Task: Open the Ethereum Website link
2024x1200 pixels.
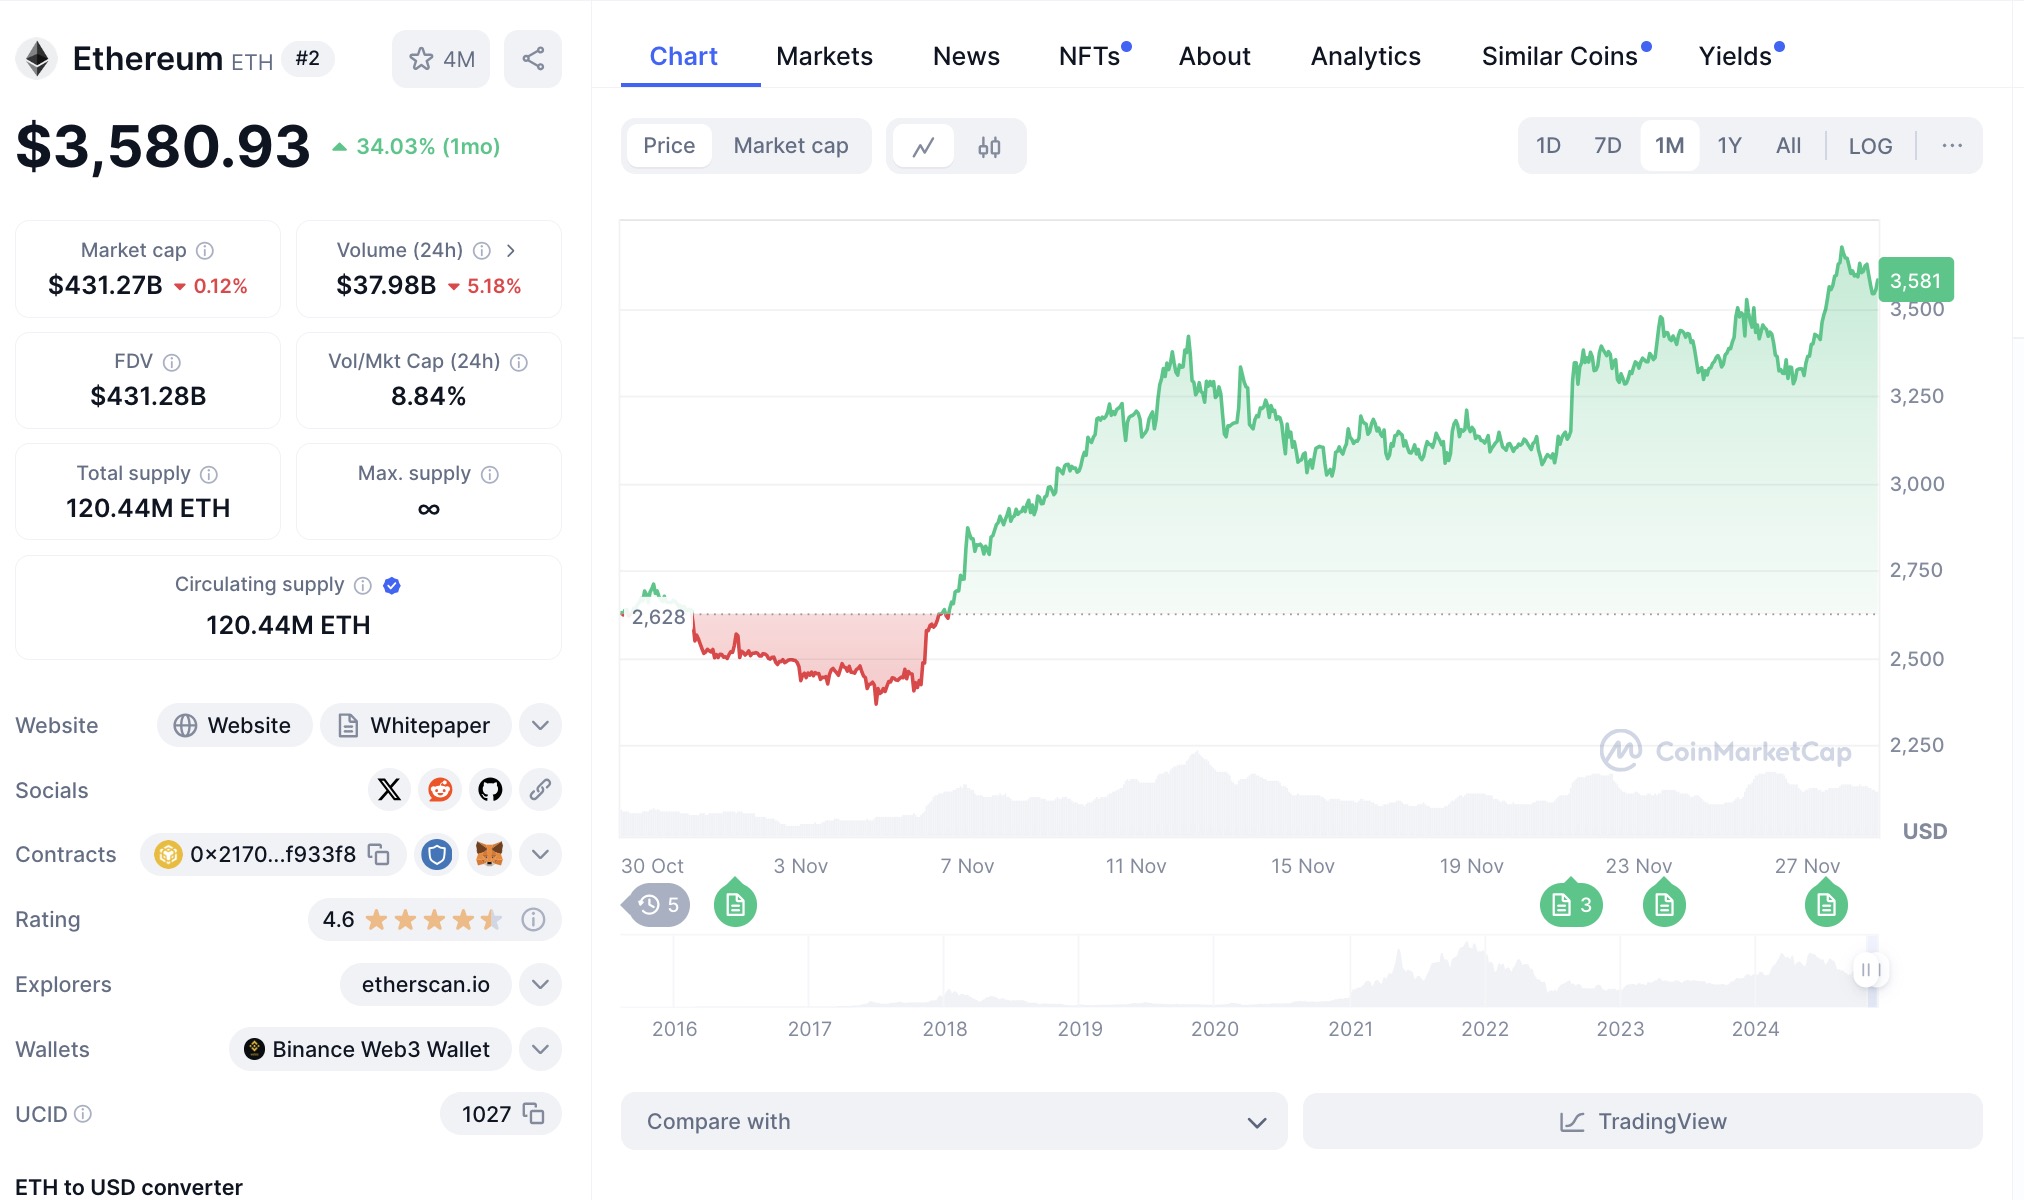Action: point(234,725)
